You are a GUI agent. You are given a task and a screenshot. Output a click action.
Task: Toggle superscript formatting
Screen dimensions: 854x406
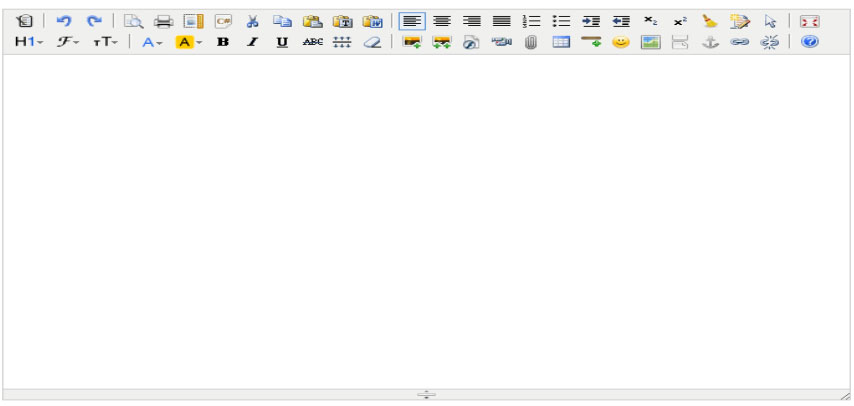680,22
